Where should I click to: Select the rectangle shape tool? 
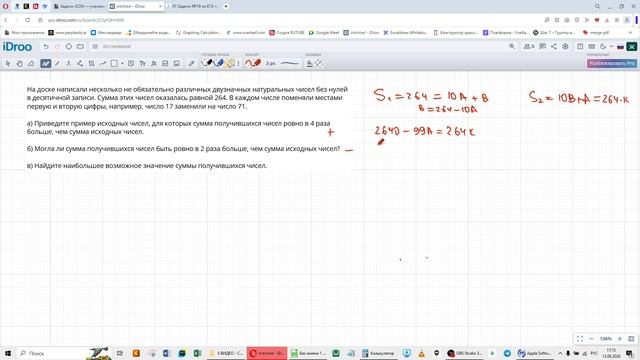114,64
